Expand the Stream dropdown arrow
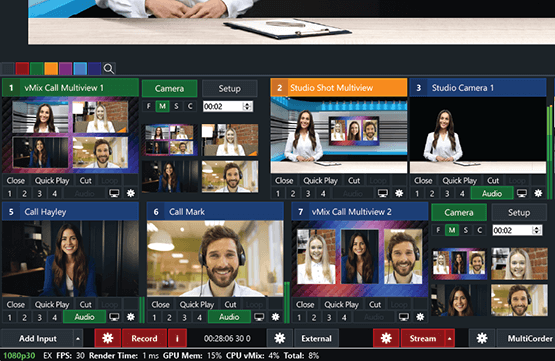Viewport: 555px width, 361px height. point(449,339)
